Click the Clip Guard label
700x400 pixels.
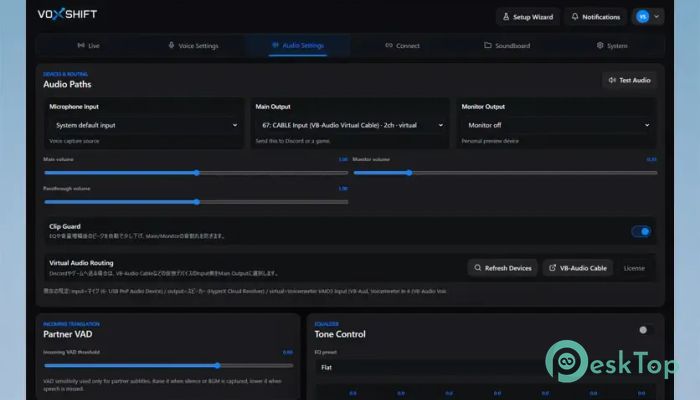click(65, 226)
